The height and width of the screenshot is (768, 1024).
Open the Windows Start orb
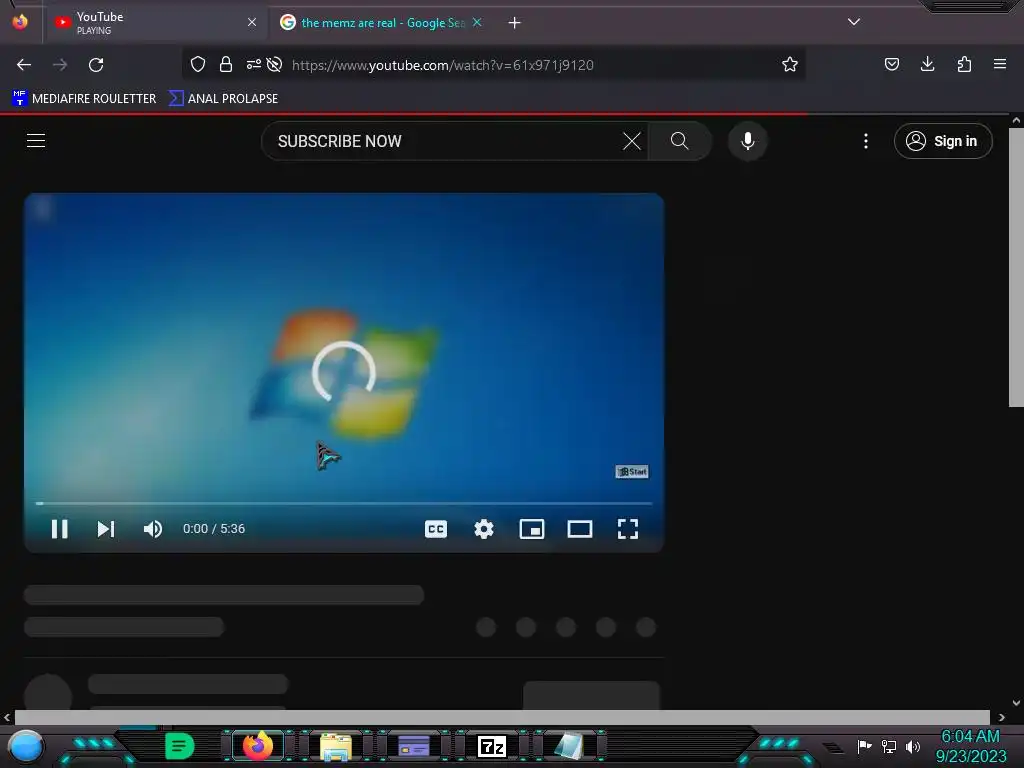pyautogui.click(x=26, y=746)
